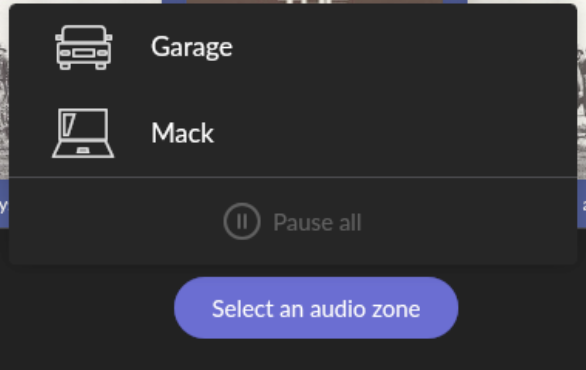Screen dimensions: 586x370
Task: Select the Garage audio zone label
Action: [192, 47]
